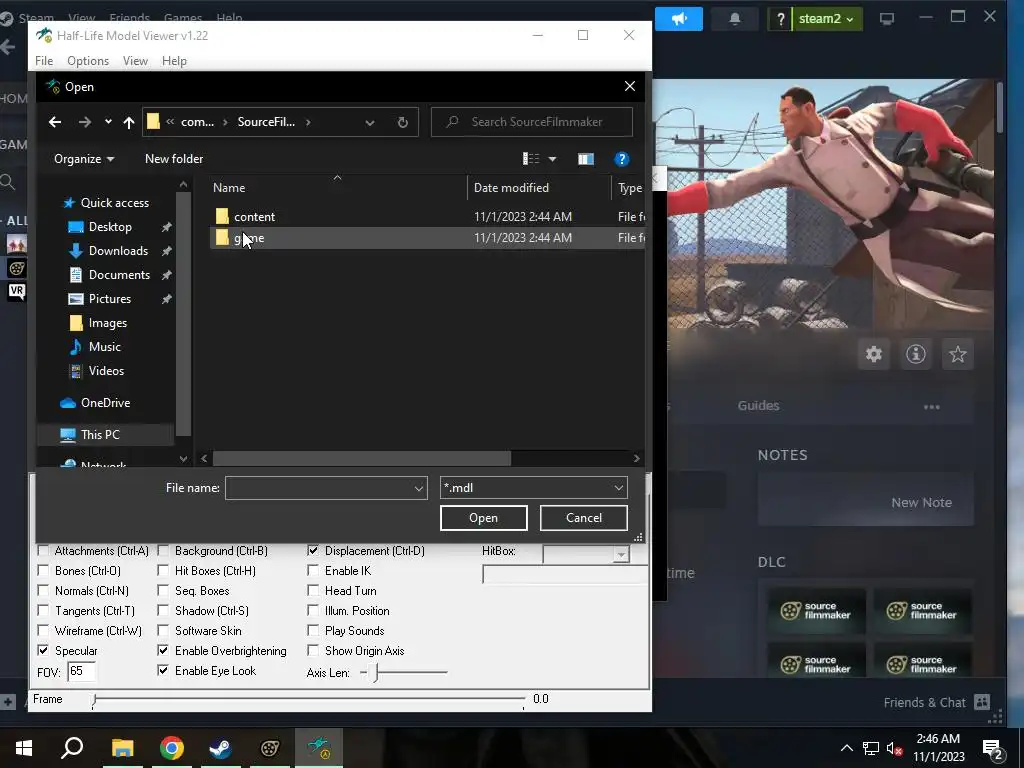
Task: Open the dialog help icon
Action: coord(621,159)
